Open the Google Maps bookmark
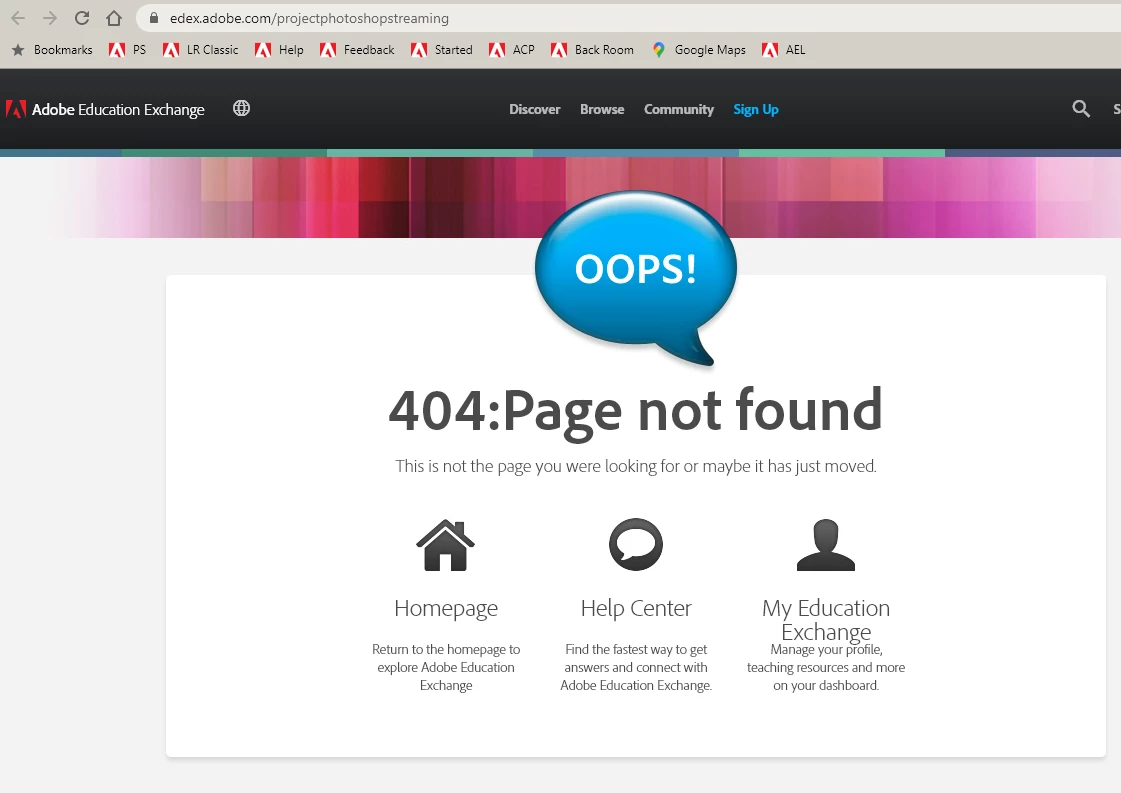The image size is (1121, 793). point(698,49)
